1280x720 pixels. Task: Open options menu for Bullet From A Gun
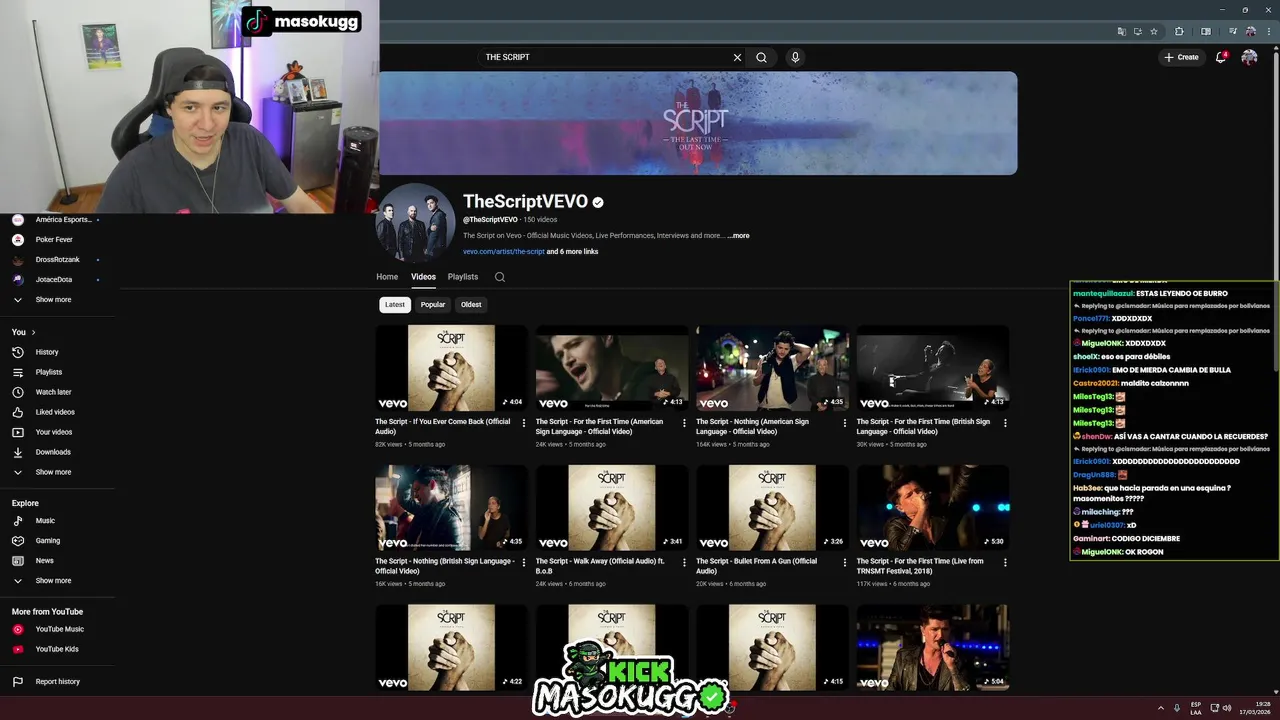coord(844,562)
